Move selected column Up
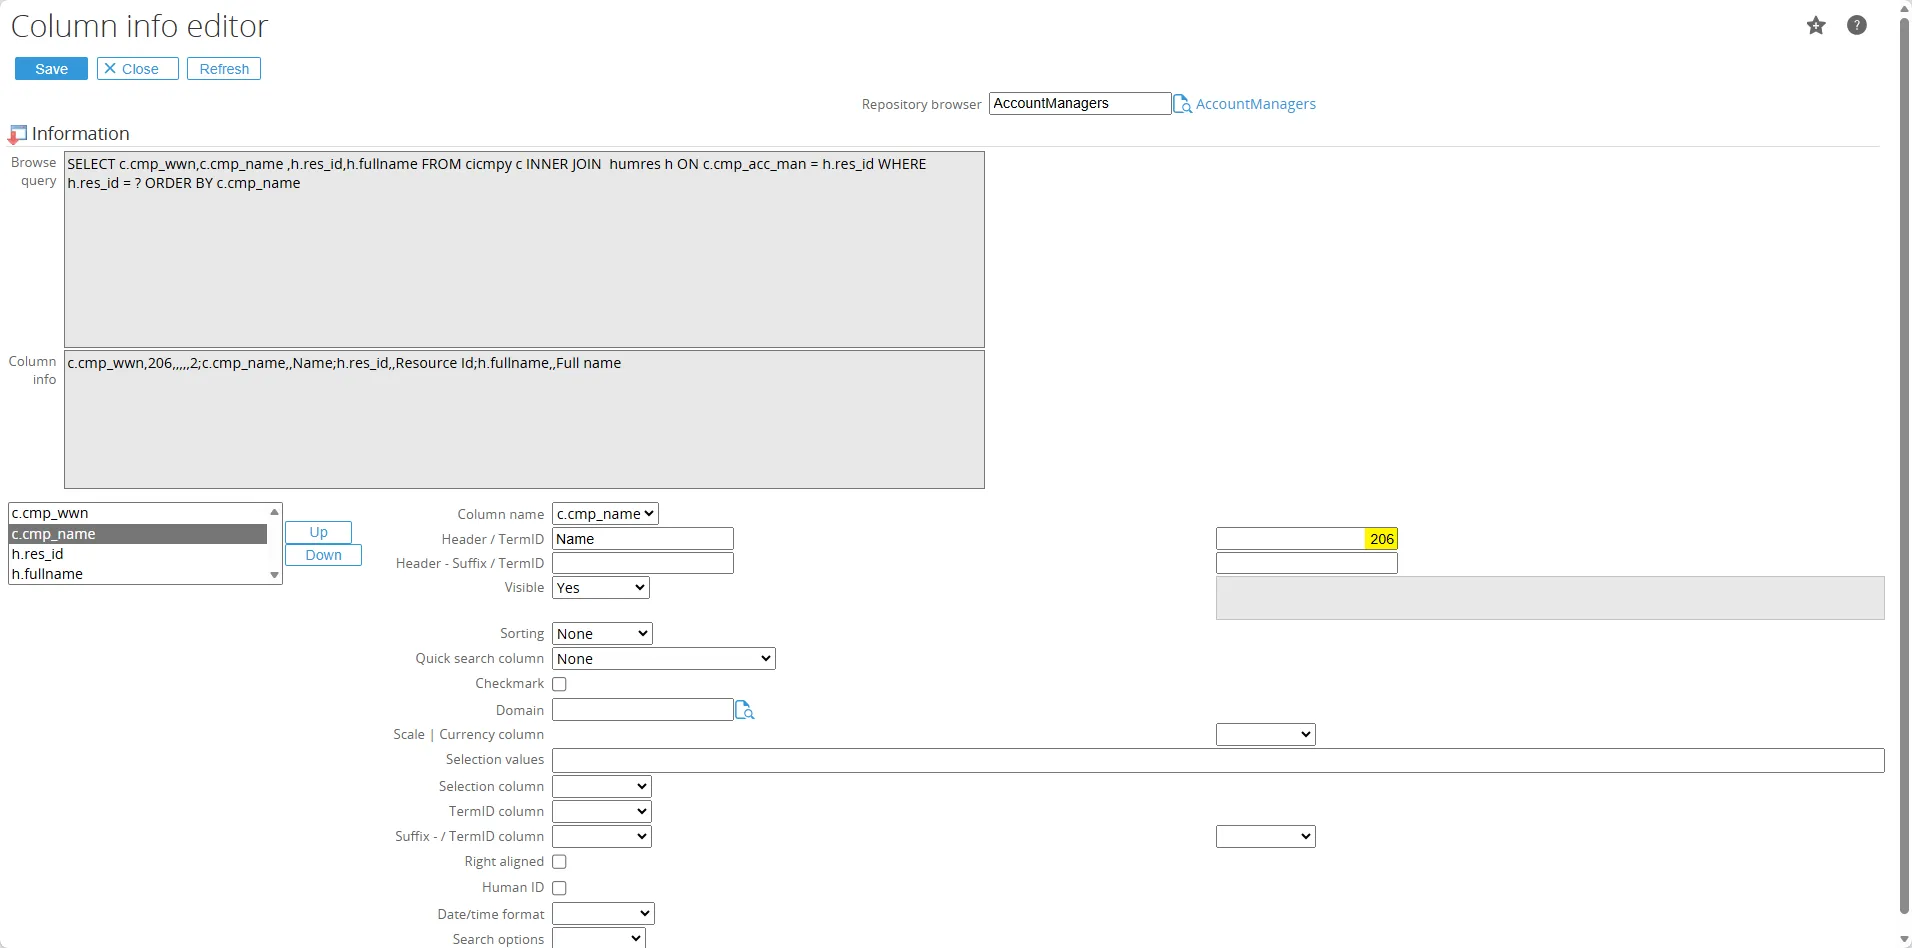 pos(318,532)
